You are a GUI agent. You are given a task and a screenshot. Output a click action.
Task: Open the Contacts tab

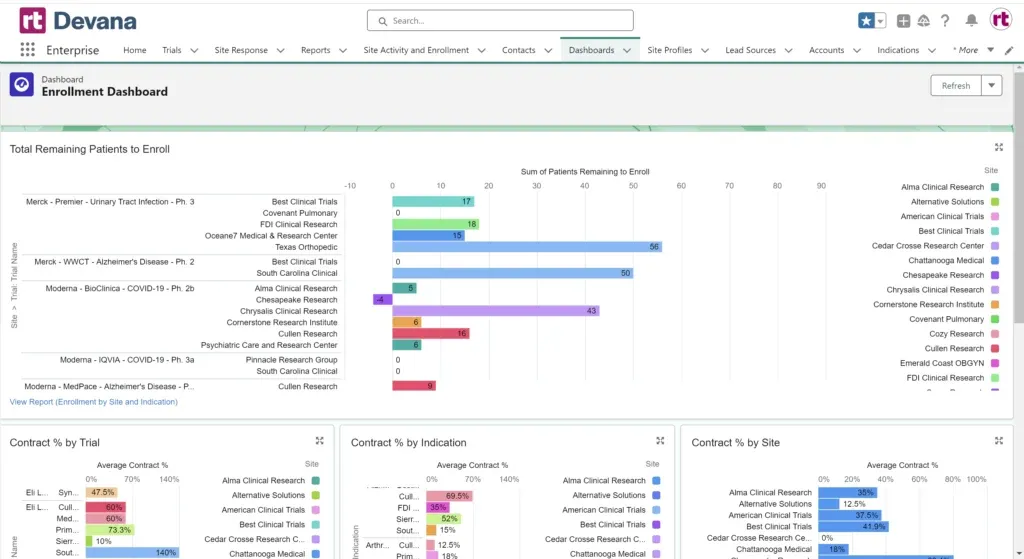pos(519,50)
